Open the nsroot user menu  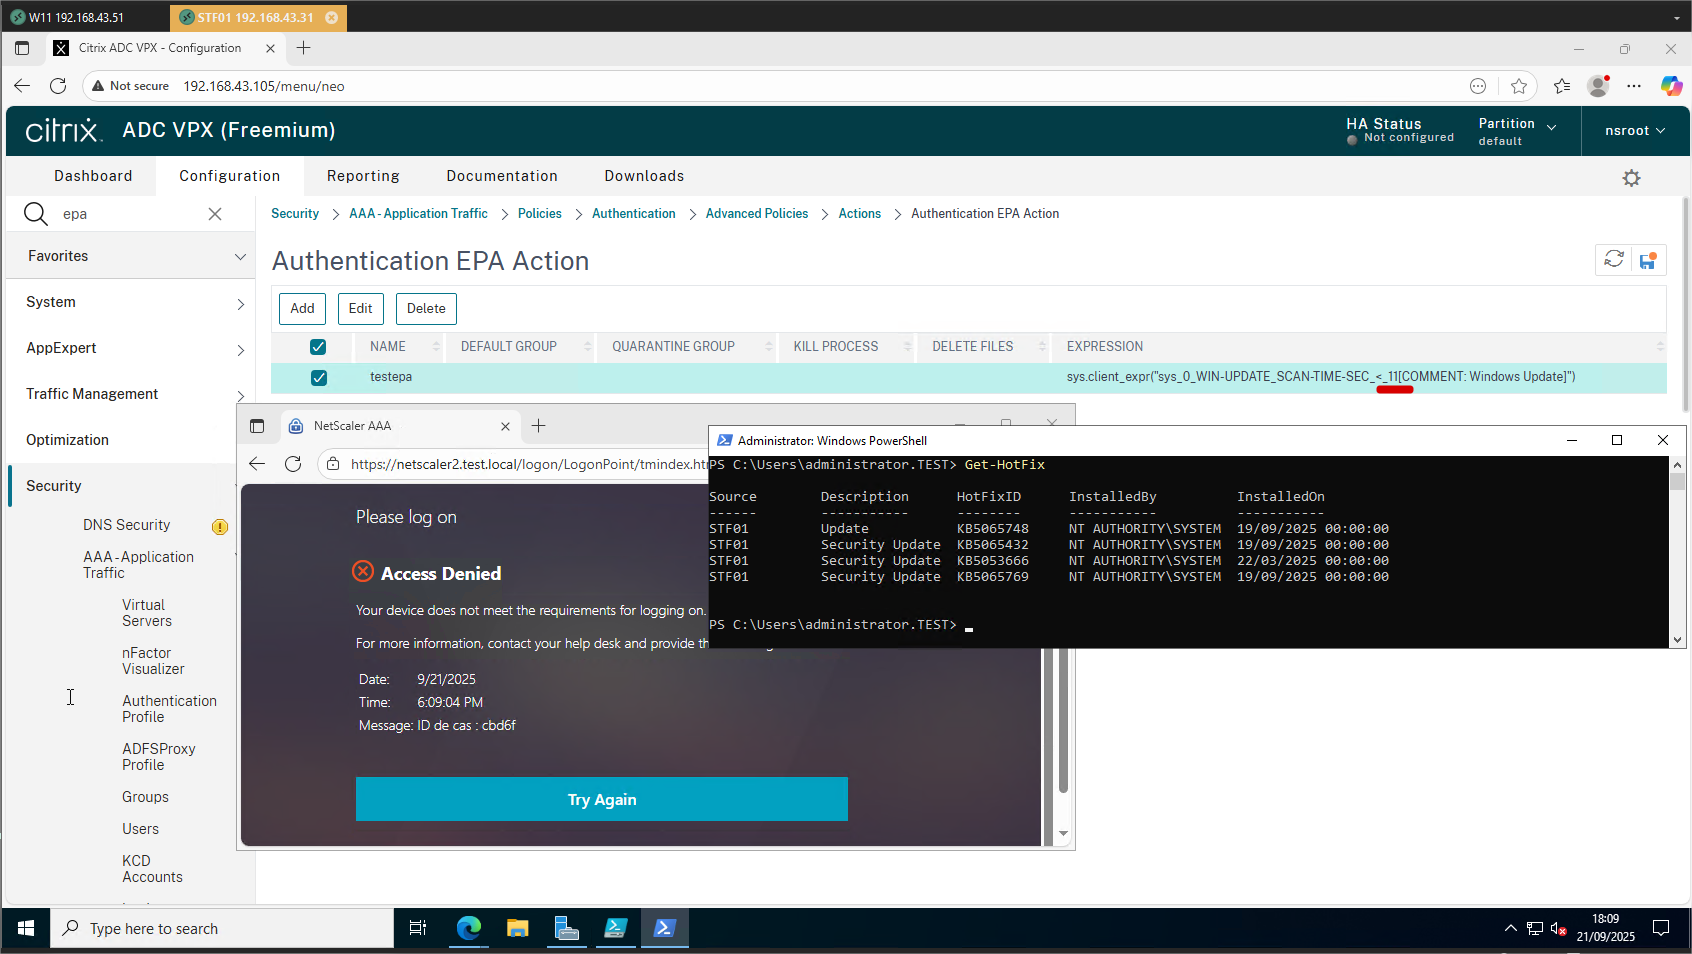pos(1634,131)
